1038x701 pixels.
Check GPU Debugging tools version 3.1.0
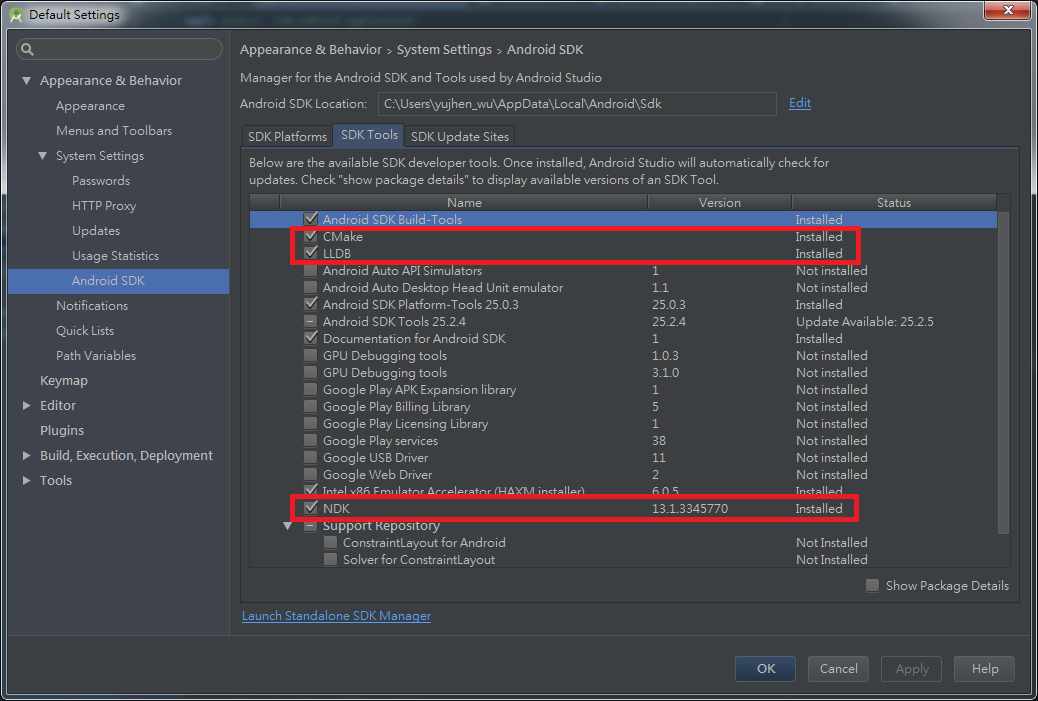pyautogui.click(x=310, y=372)
